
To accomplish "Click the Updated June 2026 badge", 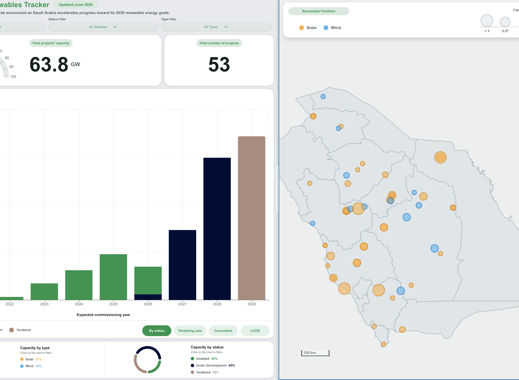I will (x=76, y=5).
